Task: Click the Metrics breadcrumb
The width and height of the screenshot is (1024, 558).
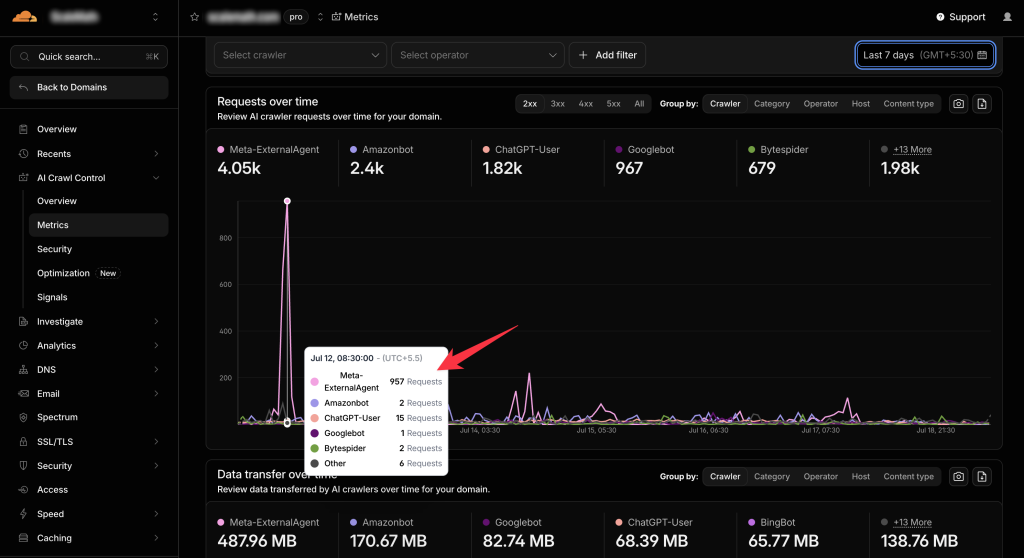Action: (x=355, y=17)
